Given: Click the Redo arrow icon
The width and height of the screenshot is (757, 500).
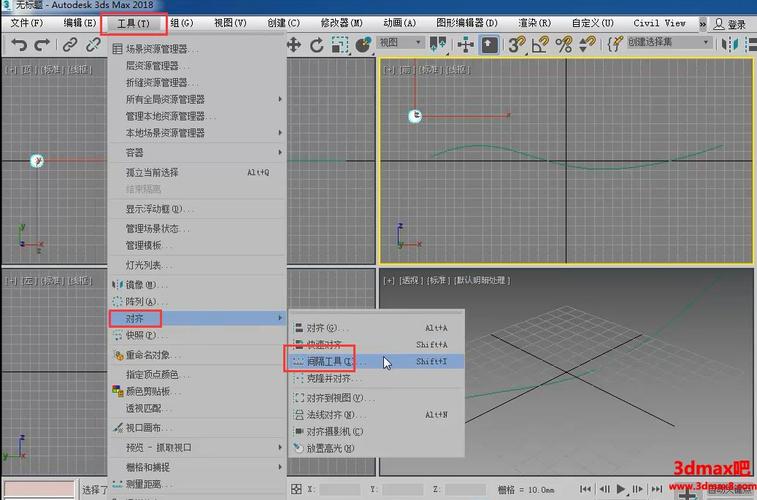Looking at the screenshot, I should click(42, 45).
